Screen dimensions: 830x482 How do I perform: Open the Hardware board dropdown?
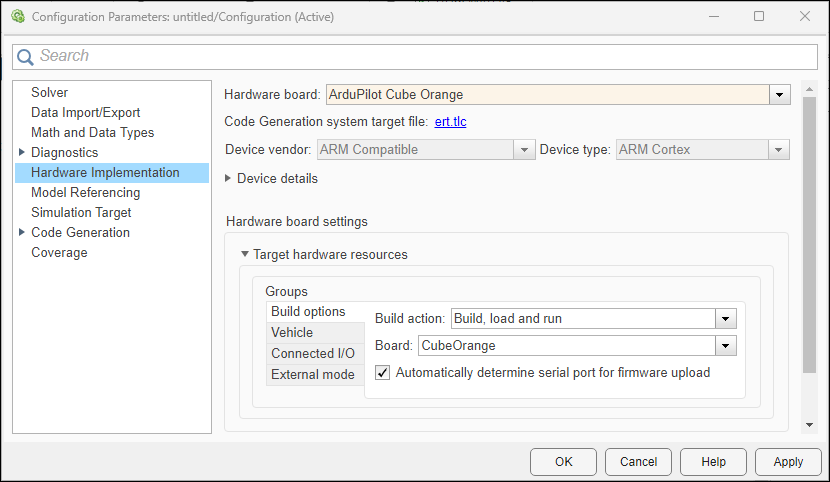(779, 95)
